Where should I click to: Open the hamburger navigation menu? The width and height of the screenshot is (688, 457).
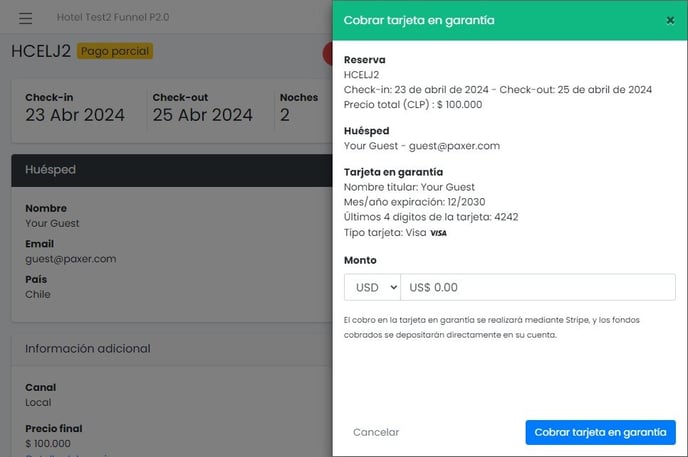point(25,18)
